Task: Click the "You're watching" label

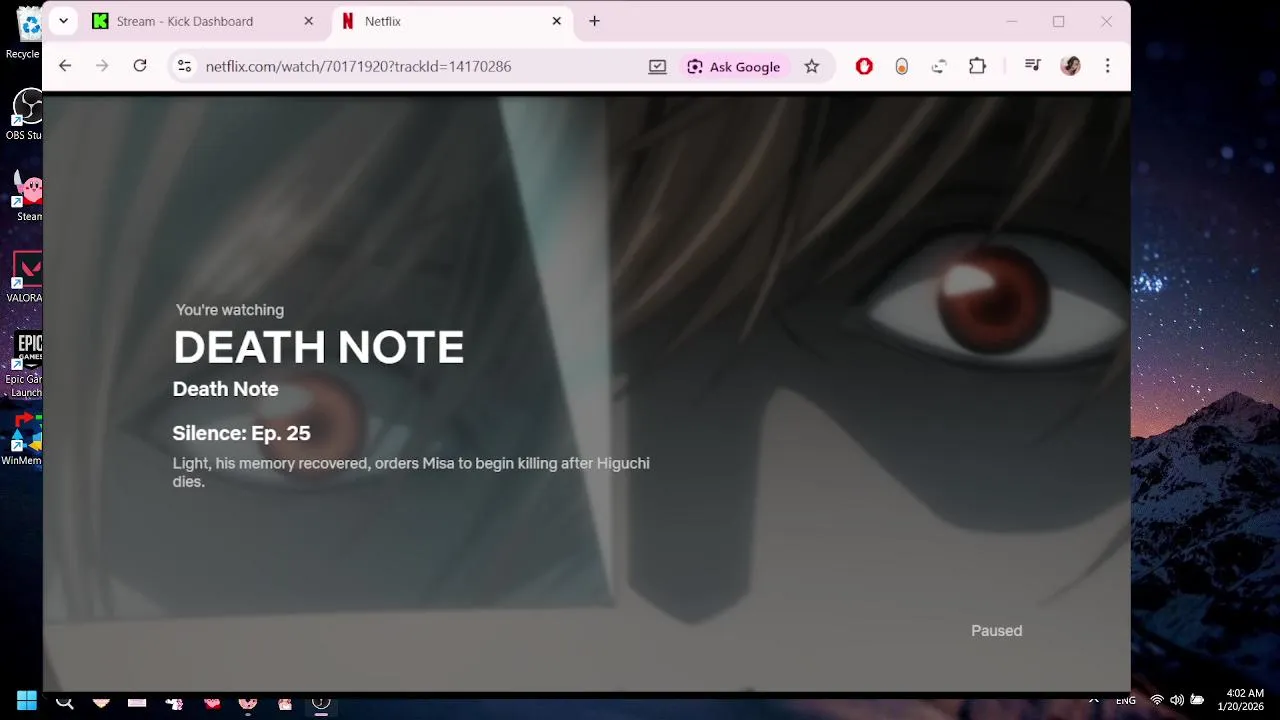Action: click(x=230, y=310)
